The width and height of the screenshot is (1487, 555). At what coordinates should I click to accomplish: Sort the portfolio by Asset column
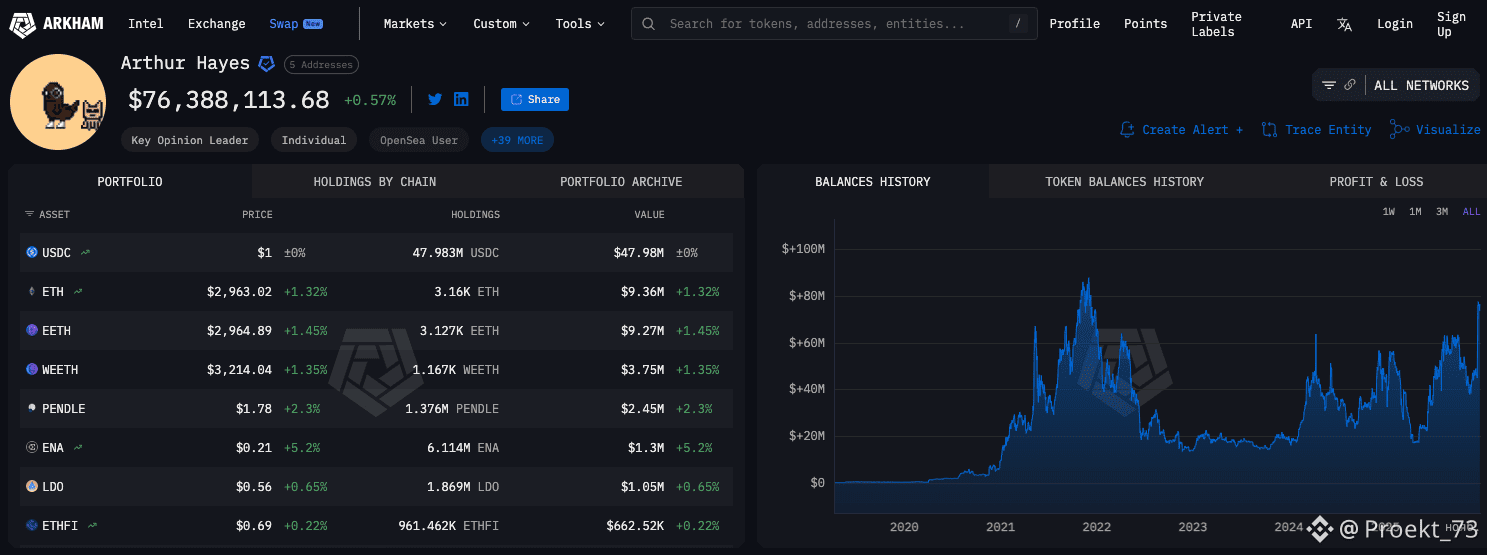coord(48,215)
